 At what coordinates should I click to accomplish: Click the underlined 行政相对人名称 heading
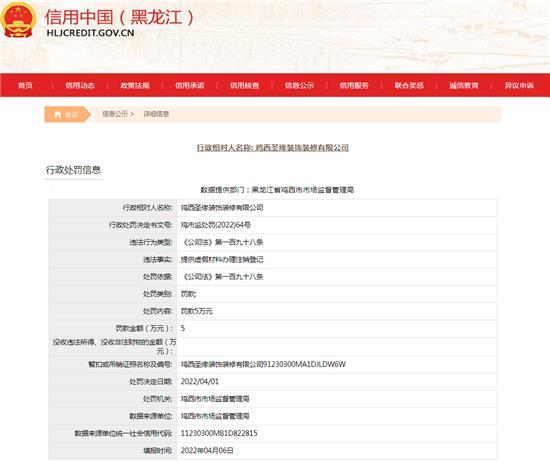point(273,148)
